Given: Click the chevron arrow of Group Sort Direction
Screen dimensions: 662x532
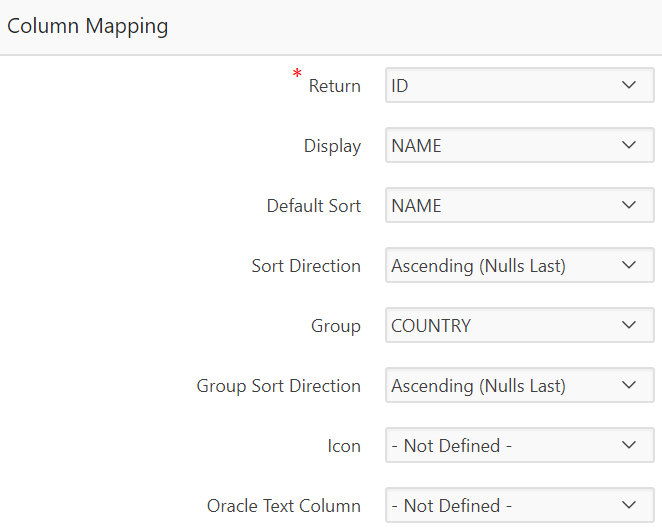Looking at the screenshot, I should [629, 386].
